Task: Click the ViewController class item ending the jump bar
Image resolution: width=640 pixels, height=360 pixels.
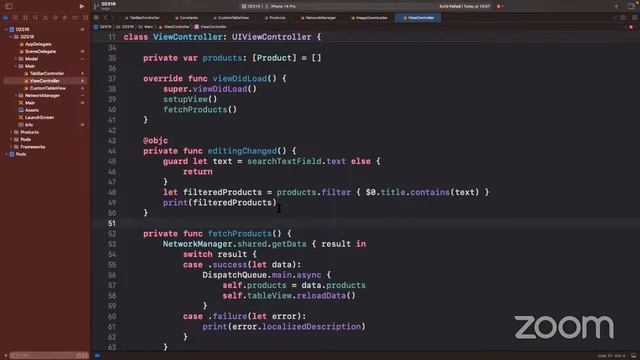Action: [x=211, y=27]
